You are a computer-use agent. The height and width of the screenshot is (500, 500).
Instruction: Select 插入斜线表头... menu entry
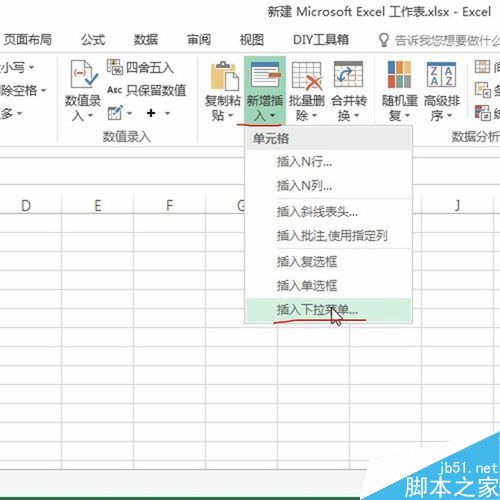328,212
